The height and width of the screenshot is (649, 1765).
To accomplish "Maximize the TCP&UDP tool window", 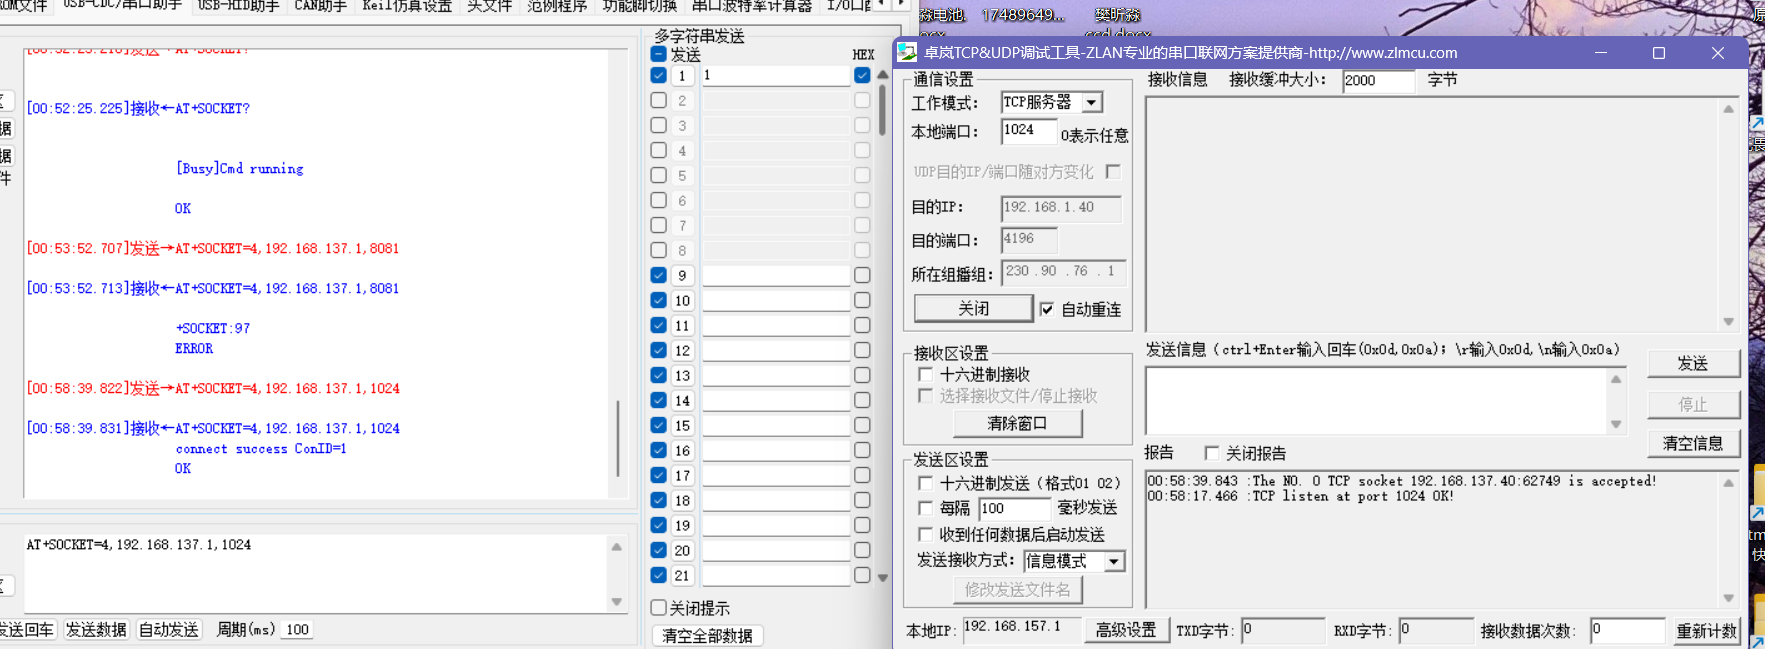I will pyautogui.click(x=1659, y=53).
